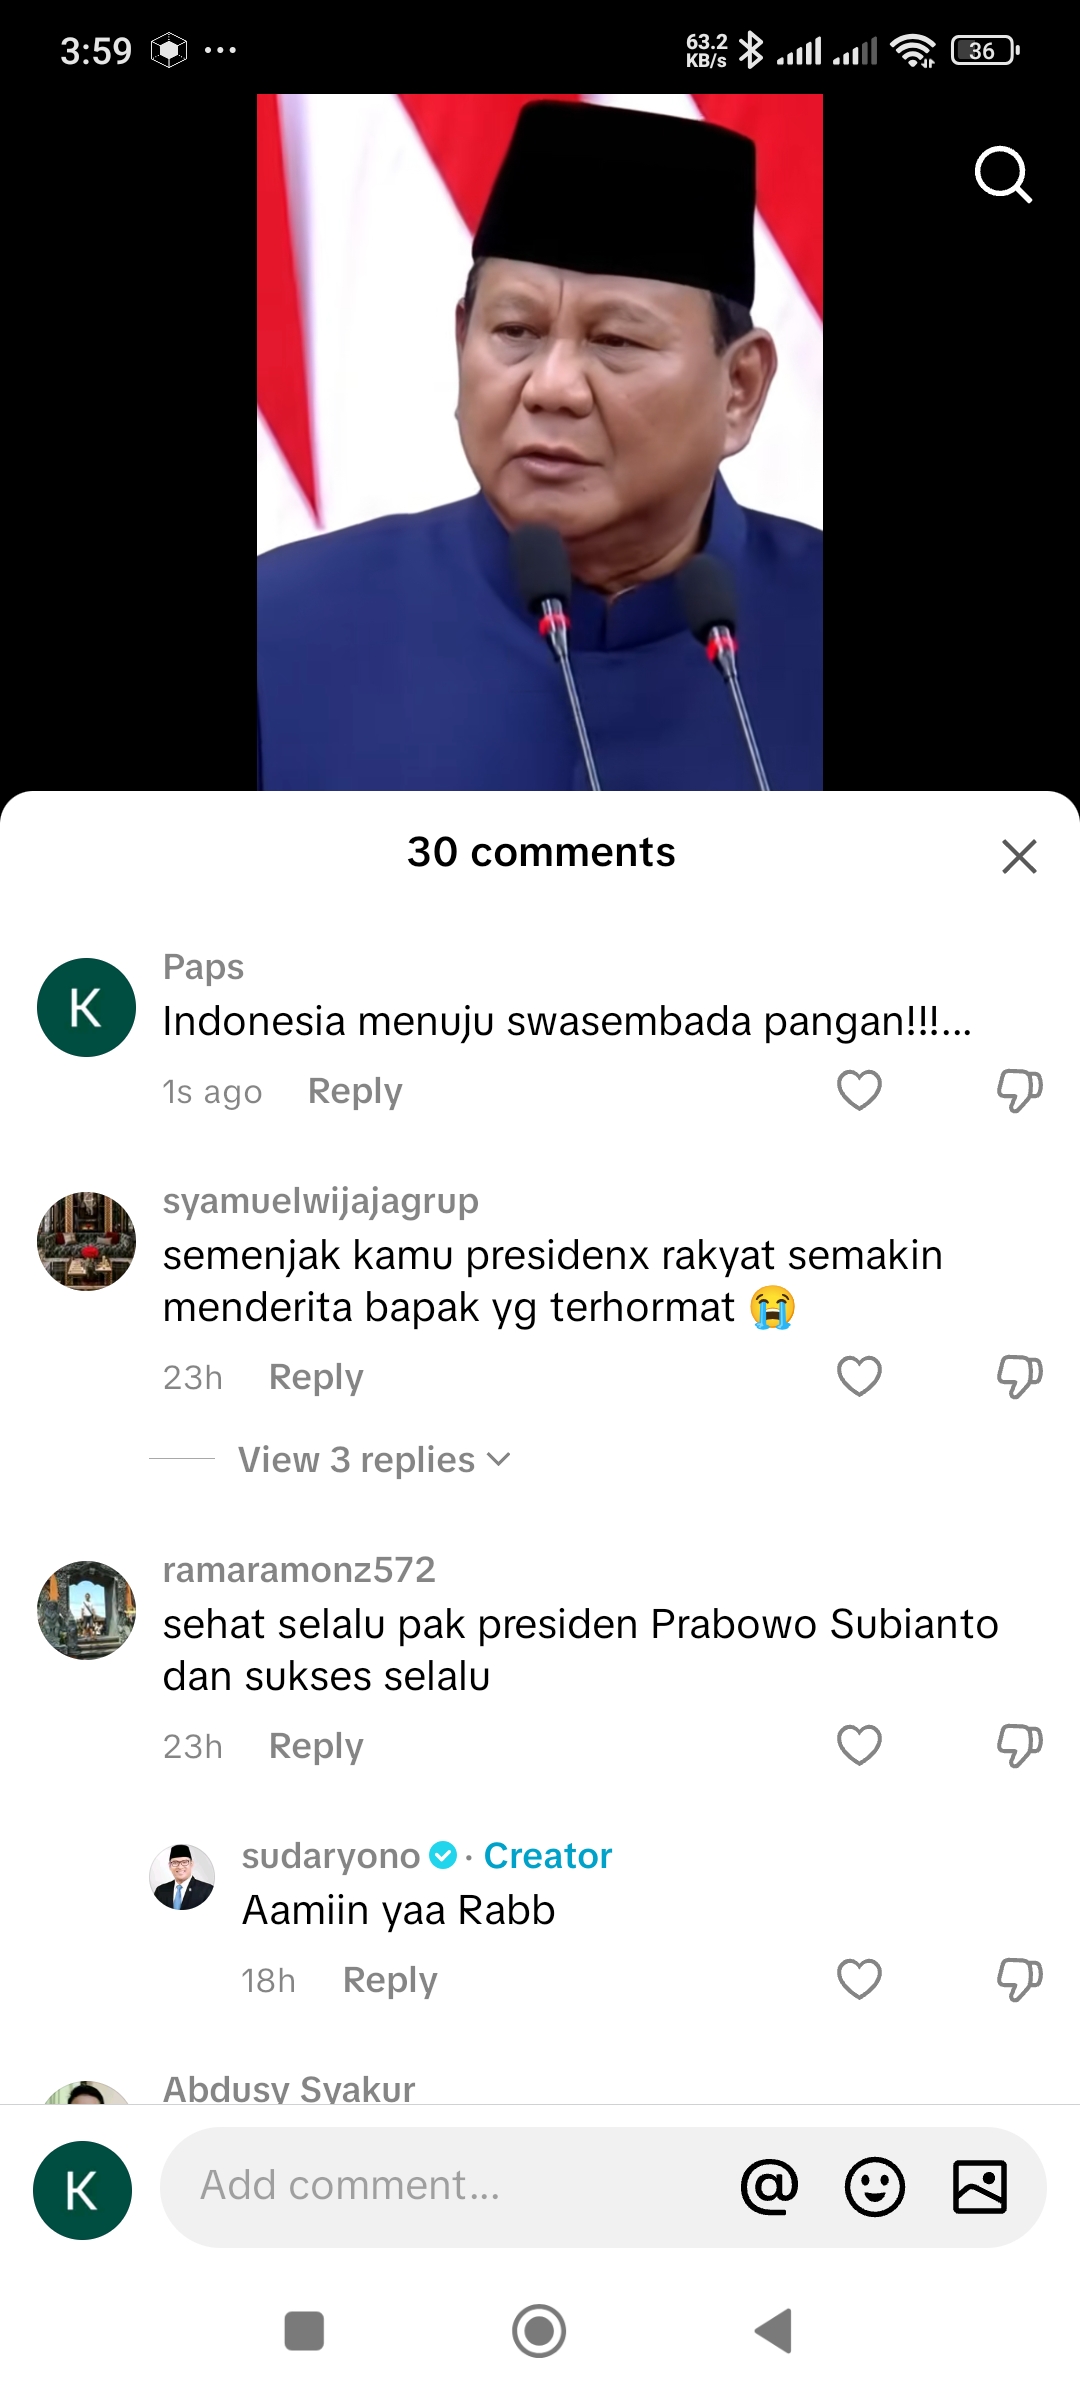1080x2400 pixels.
Task: Like ramaramonz572's comment
Action: pos(859,1745)
